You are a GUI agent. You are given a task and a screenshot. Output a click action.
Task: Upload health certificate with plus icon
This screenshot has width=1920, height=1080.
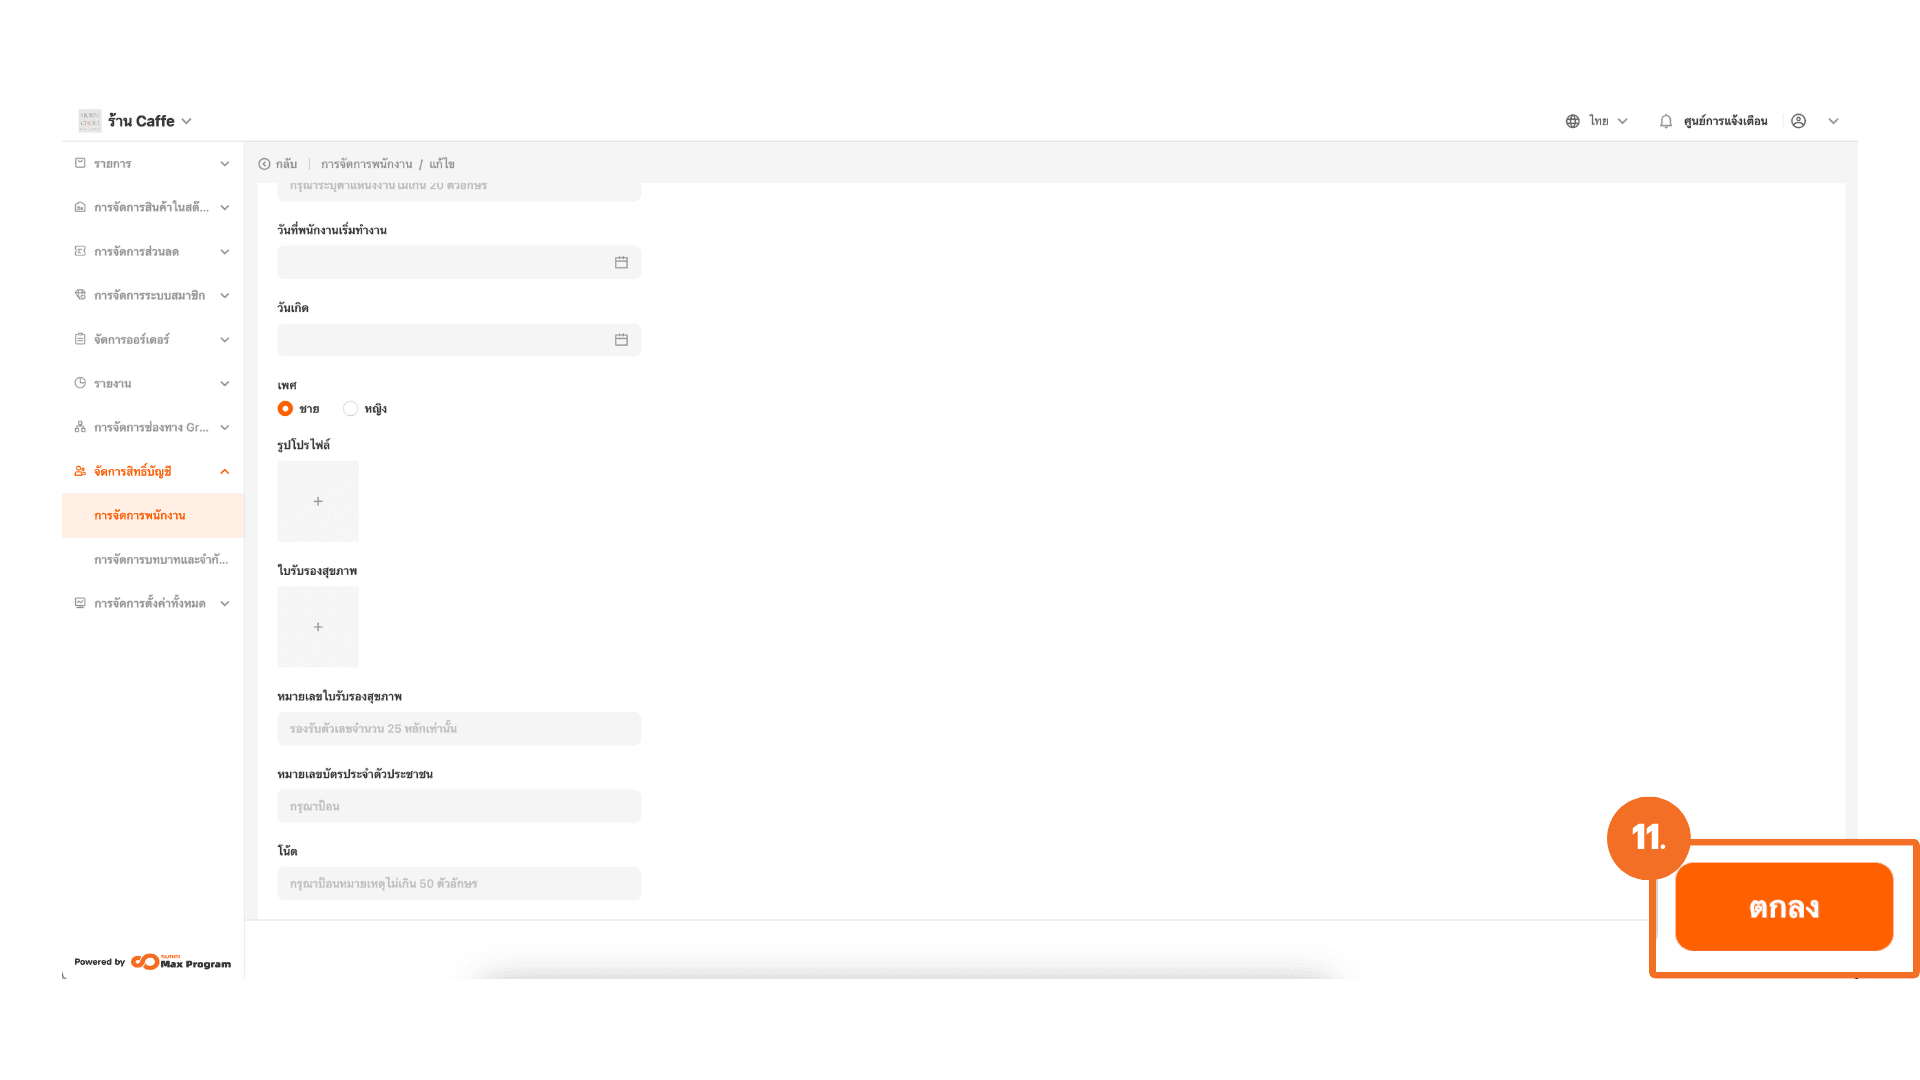coord(318,627)
